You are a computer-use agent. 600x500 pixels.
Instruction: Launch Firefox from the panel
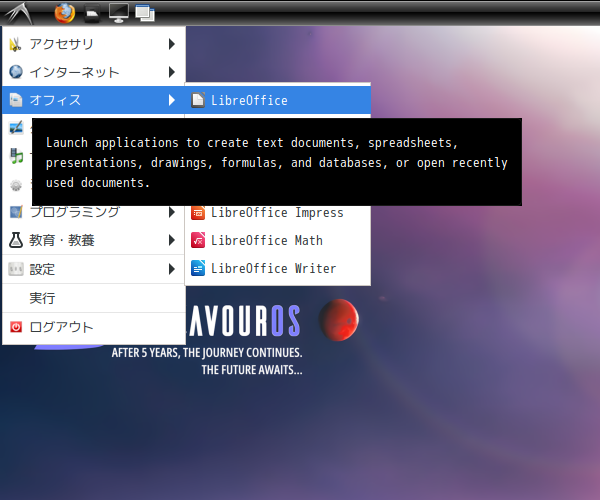[65, 13]
